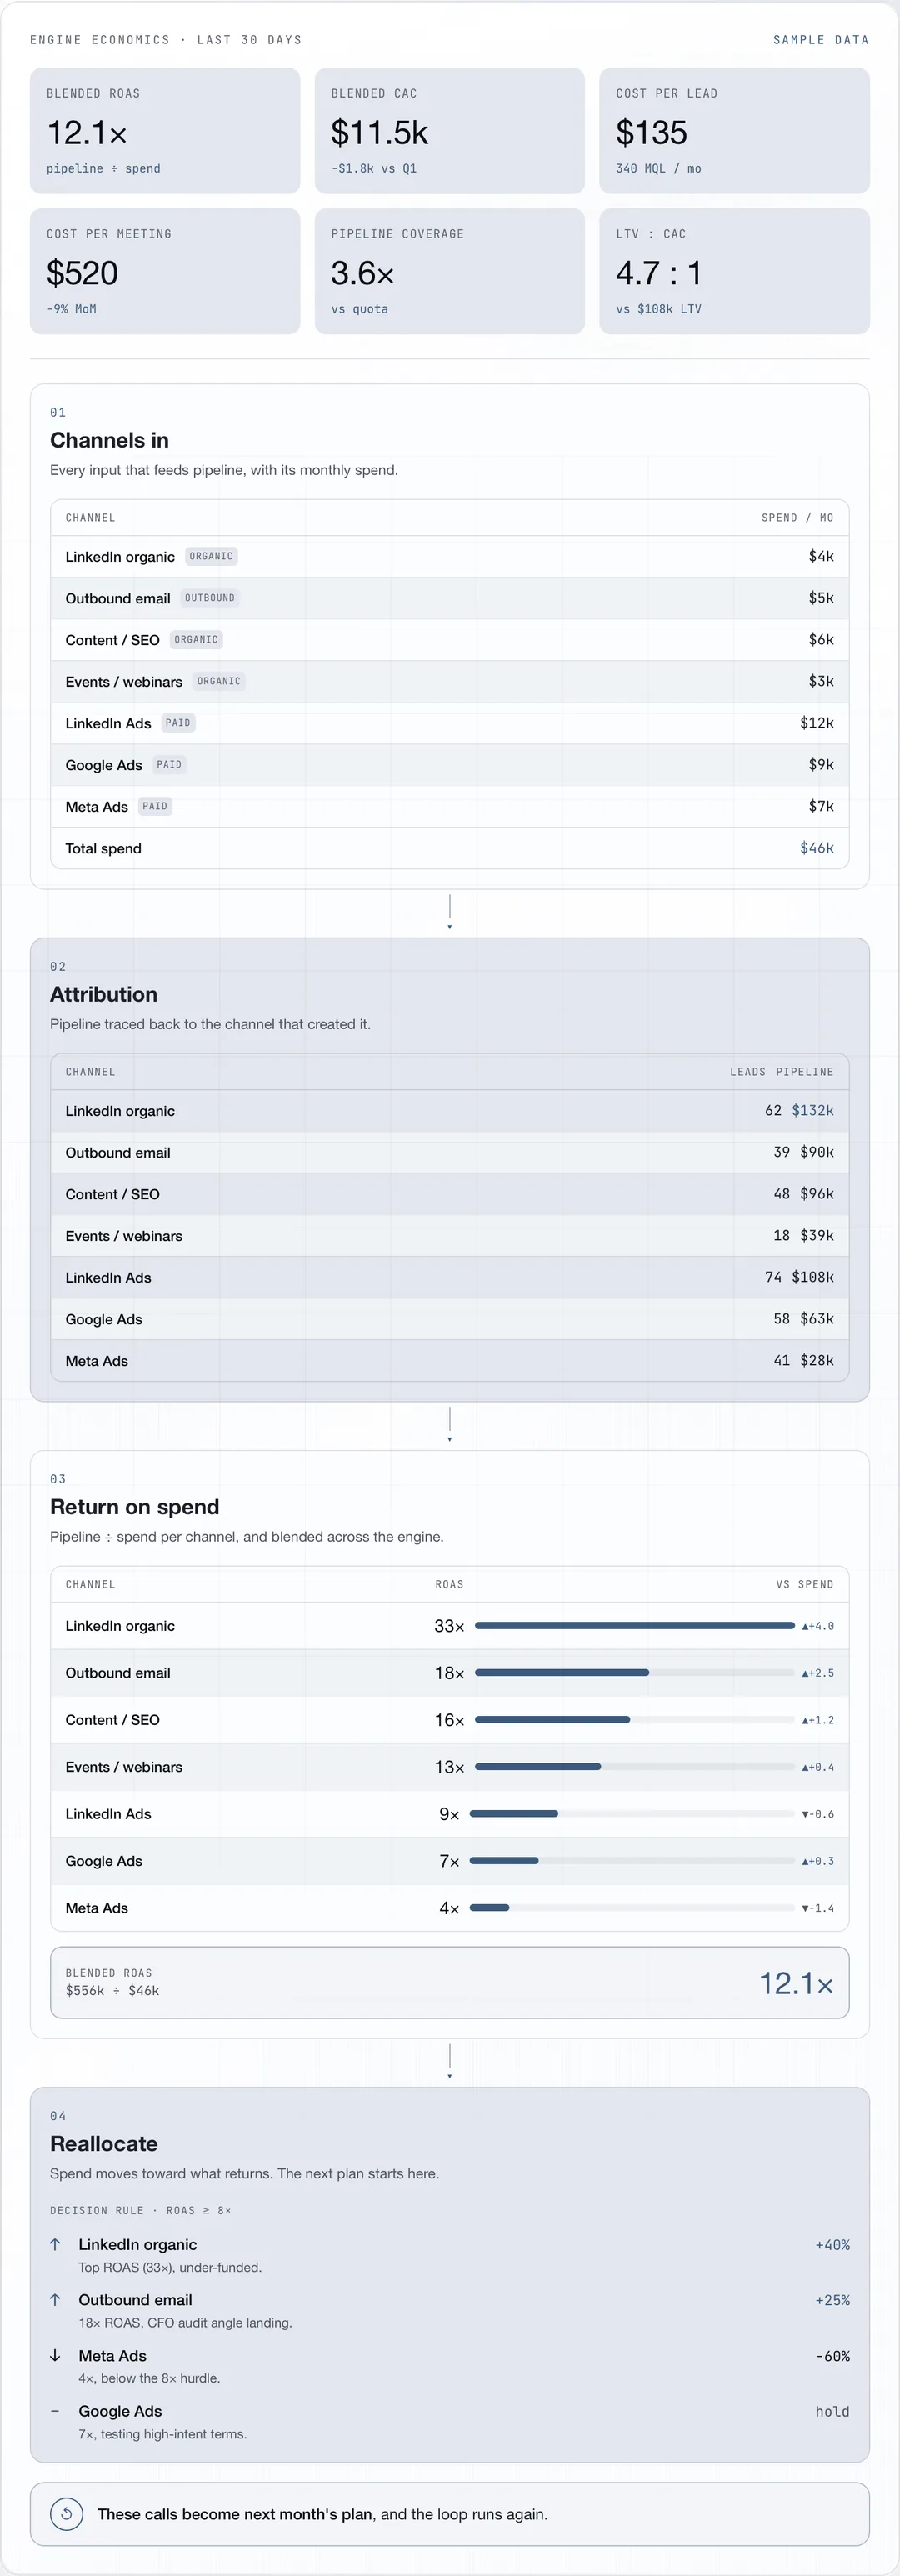This screenshot has width=900, height=2576.
Task: Click the 7× ROAS value for Google Ads
Action: coord(449,1861)
